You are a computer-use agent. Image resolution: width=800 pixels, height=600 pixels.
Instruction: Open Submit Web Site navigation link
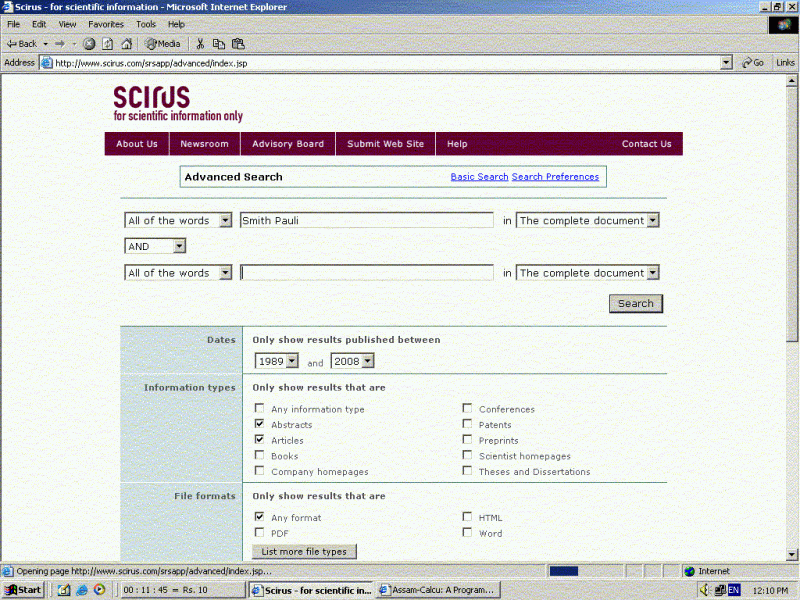pyautogui.click(x=385, y=144)
